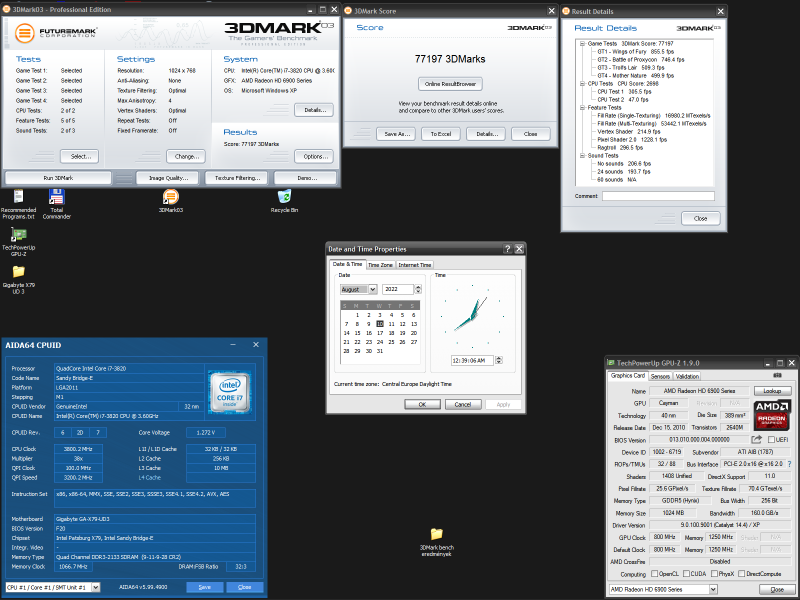Image resolution: width=800 pixels, height=600 pixels.
Task: Open the 3DMark bench eredmények folder
Action: [x=436, y=542]
